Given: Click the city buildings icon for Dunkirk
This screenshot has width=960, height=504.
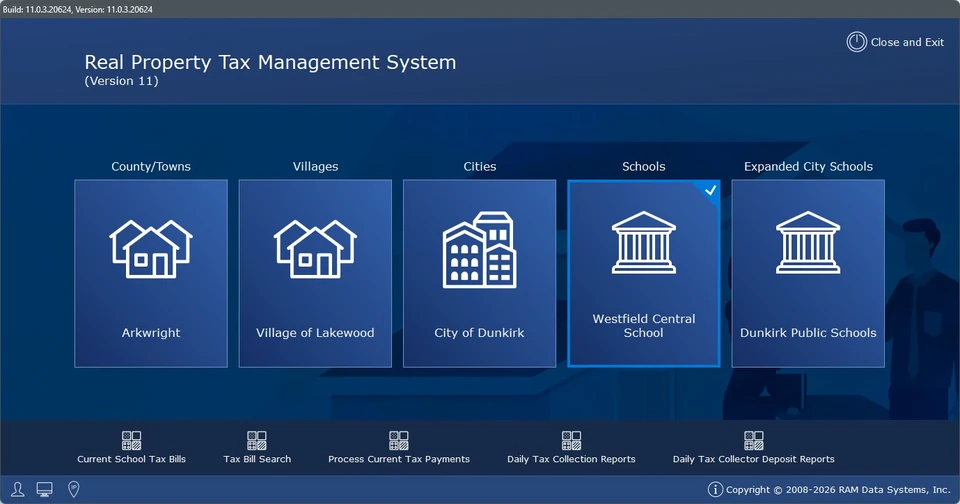Looking at the screenshot, I should coord(479,250).
